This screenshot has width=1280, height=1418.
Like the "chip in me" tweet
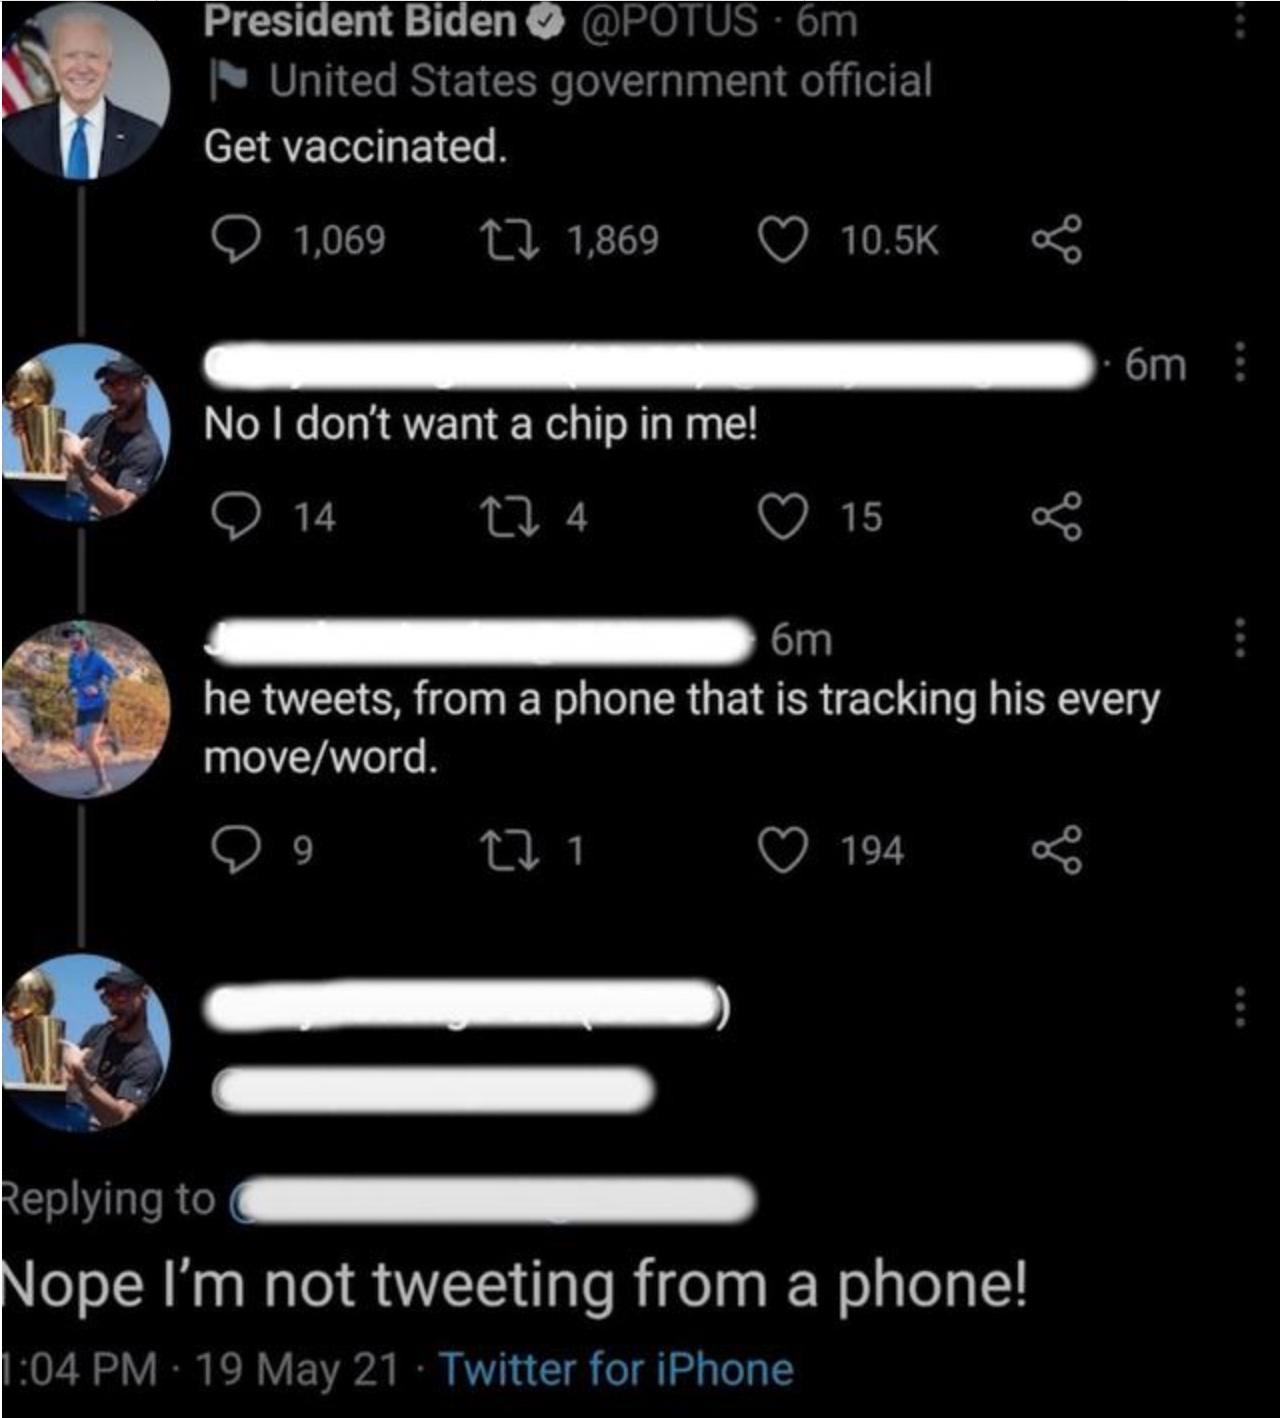tap(782, 516)
